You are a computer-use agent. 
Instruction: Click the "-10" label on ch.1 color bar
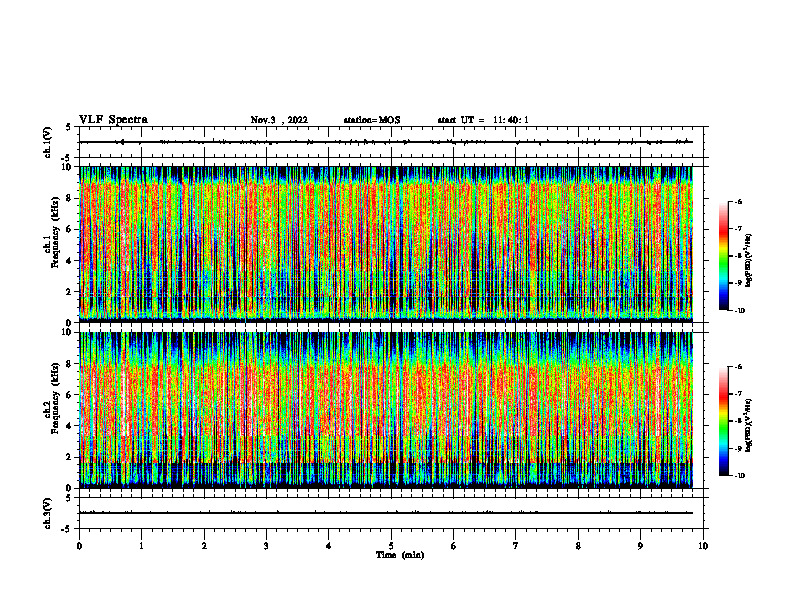pos(738,311)
